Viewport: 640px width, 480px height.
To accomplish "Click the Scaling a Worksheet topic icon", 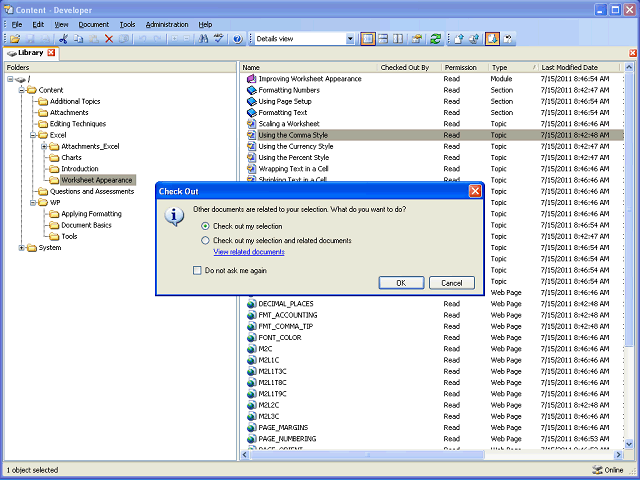I will tap(251, 124).
